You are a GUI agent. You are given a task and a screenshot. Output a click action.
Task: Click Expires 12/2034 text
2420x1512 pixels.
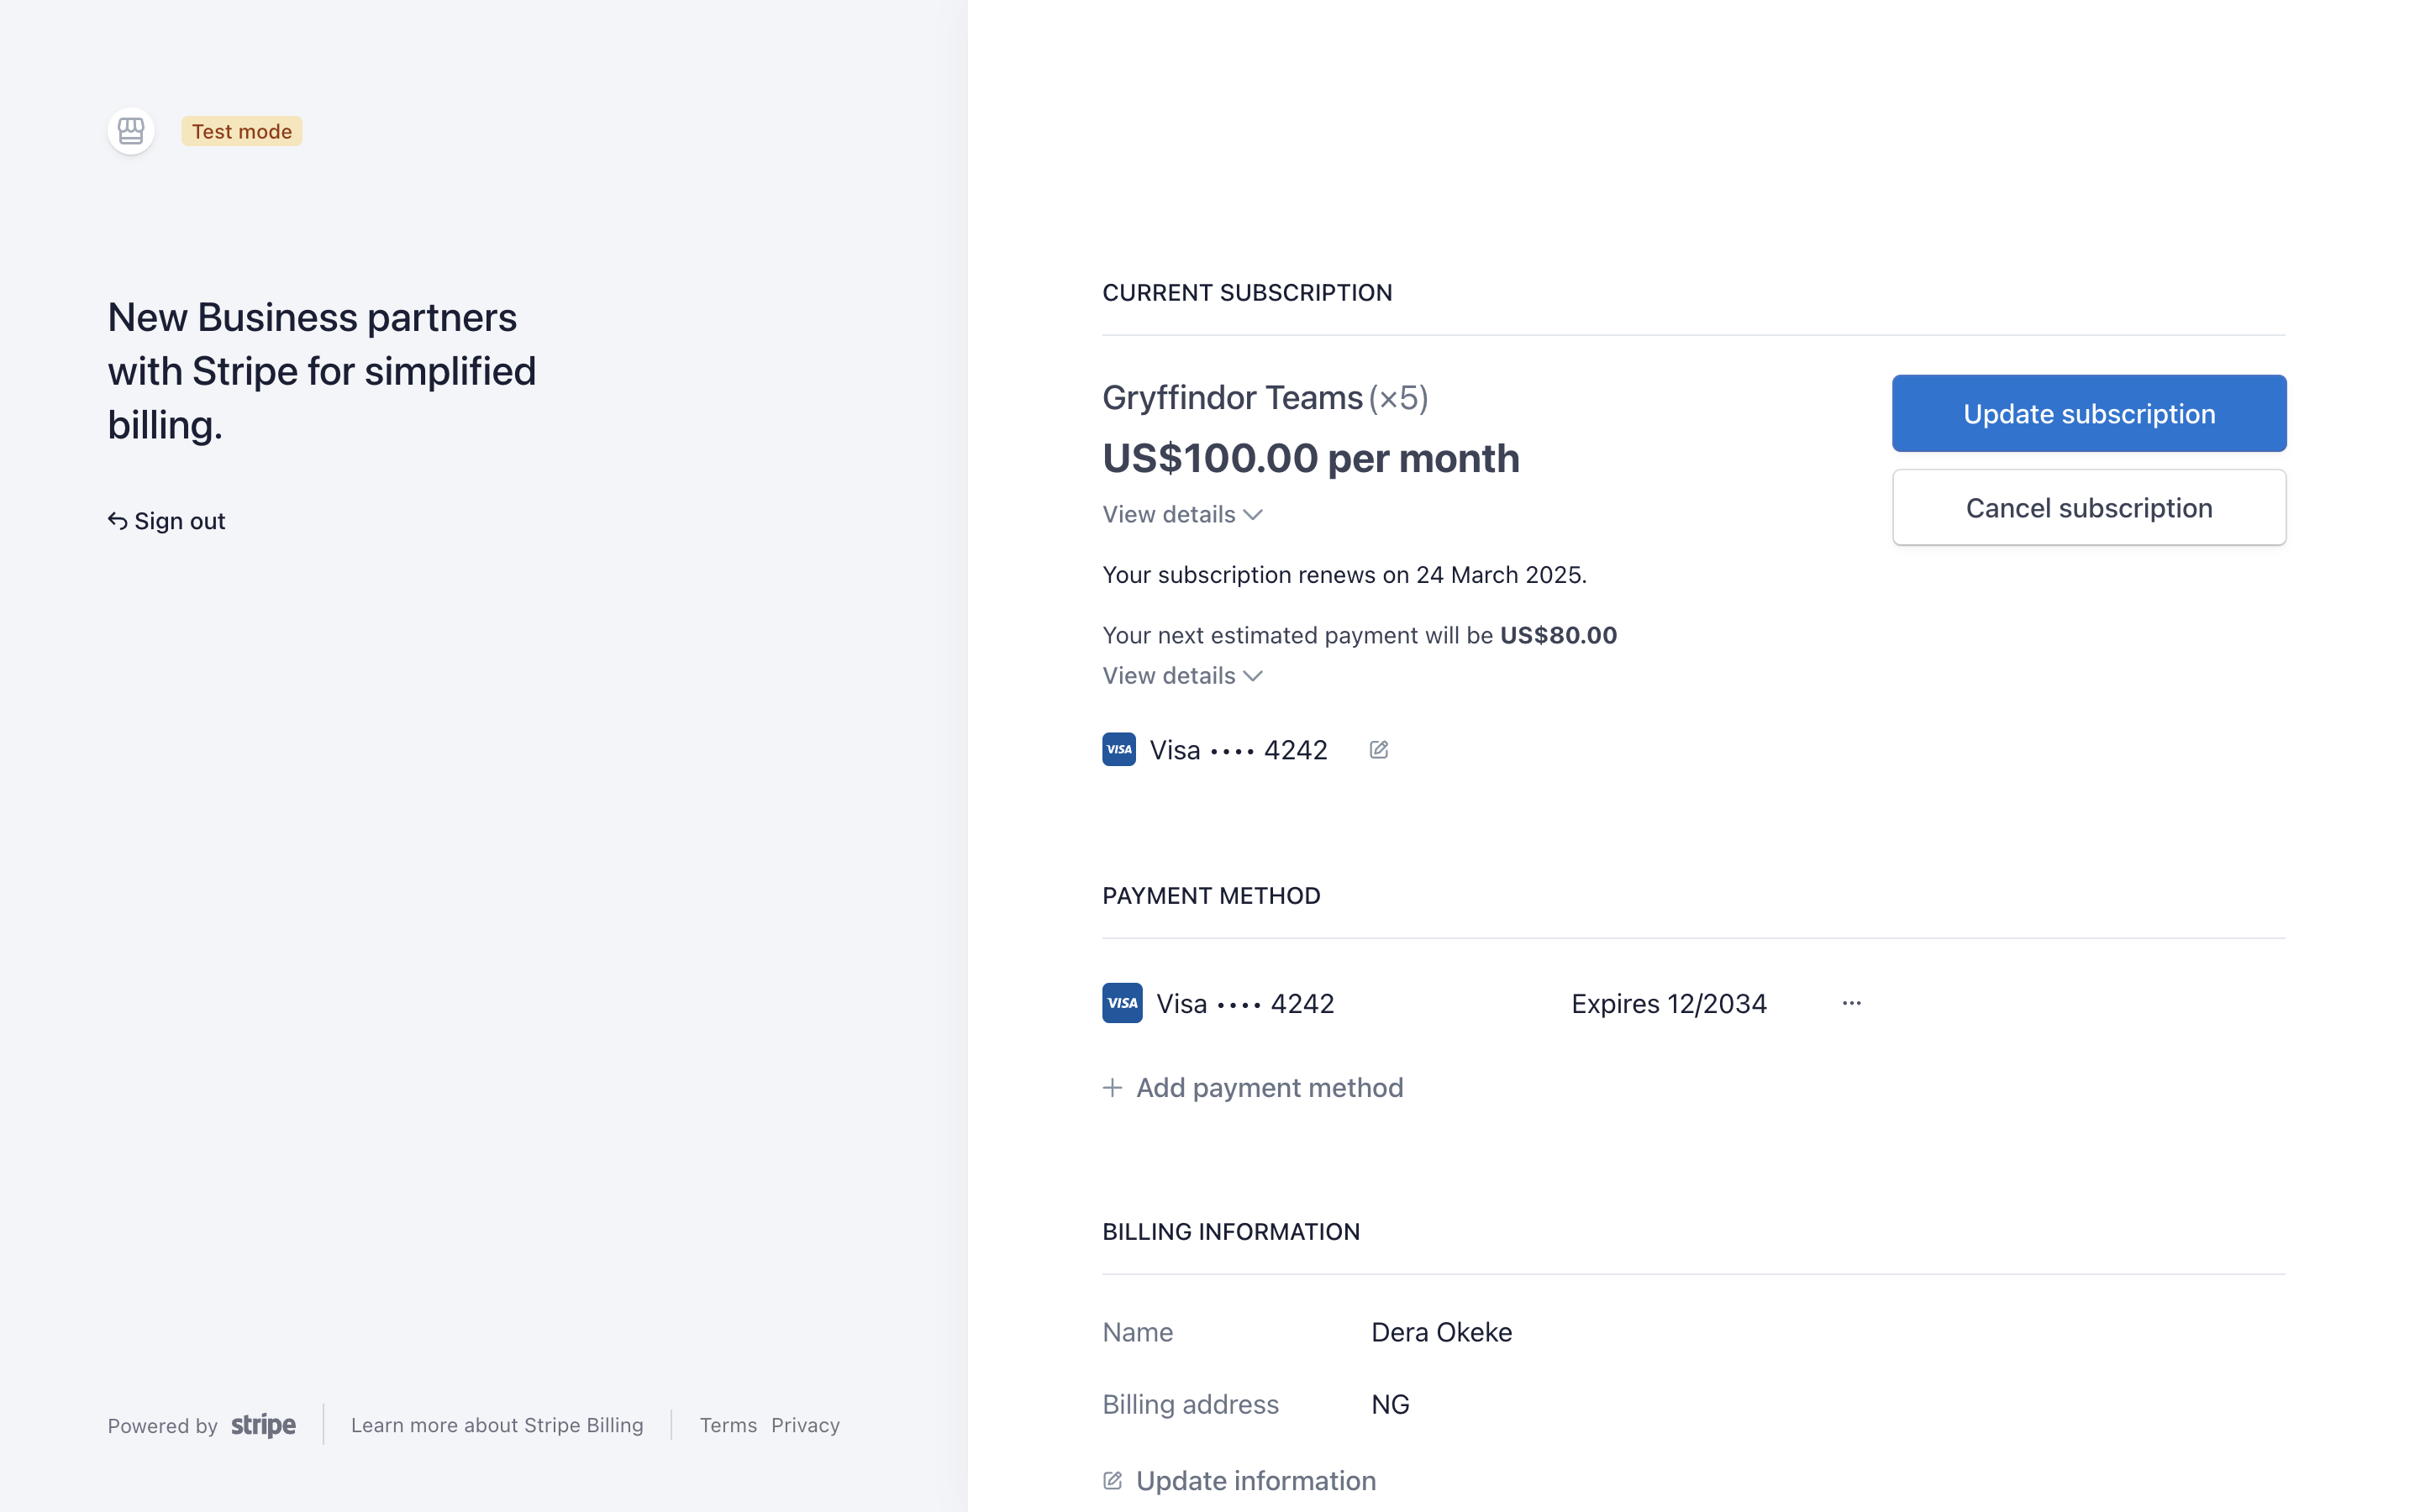1669,1003
